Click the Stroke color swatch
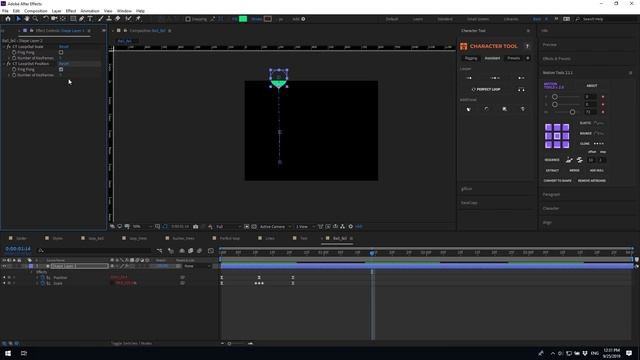Image resolution: width=640 pixels, height=360 pixels. point(268,19)
